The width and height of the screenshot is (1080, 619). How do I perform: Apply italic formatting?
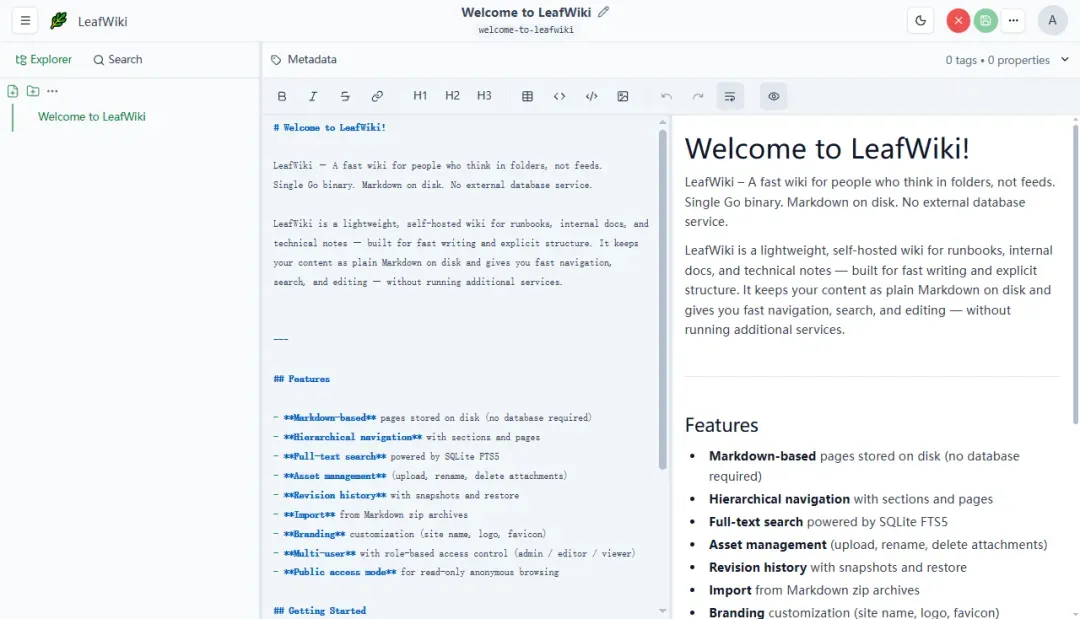(x=313, y=96)
